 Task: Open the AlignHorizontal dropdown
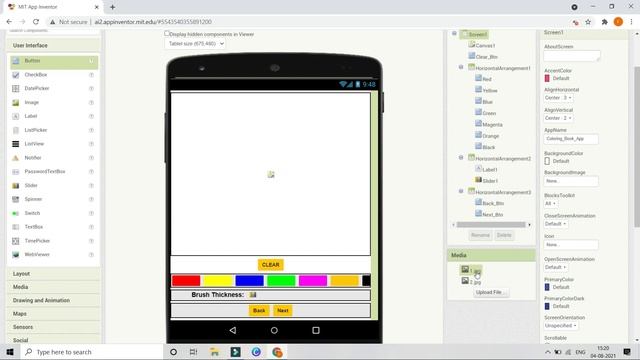point(558,98)
